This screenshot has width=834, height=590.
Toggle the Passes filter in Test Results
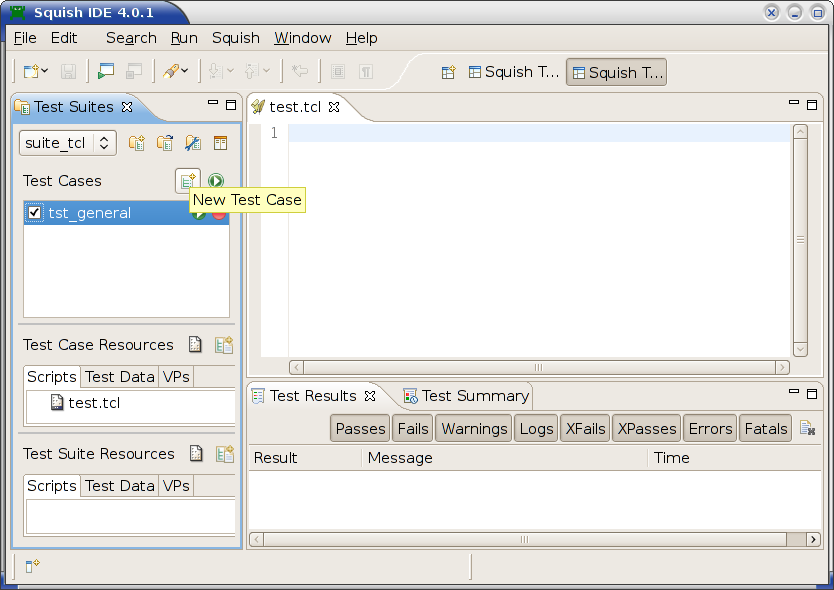pyautogui.click(x=359, y=428)
